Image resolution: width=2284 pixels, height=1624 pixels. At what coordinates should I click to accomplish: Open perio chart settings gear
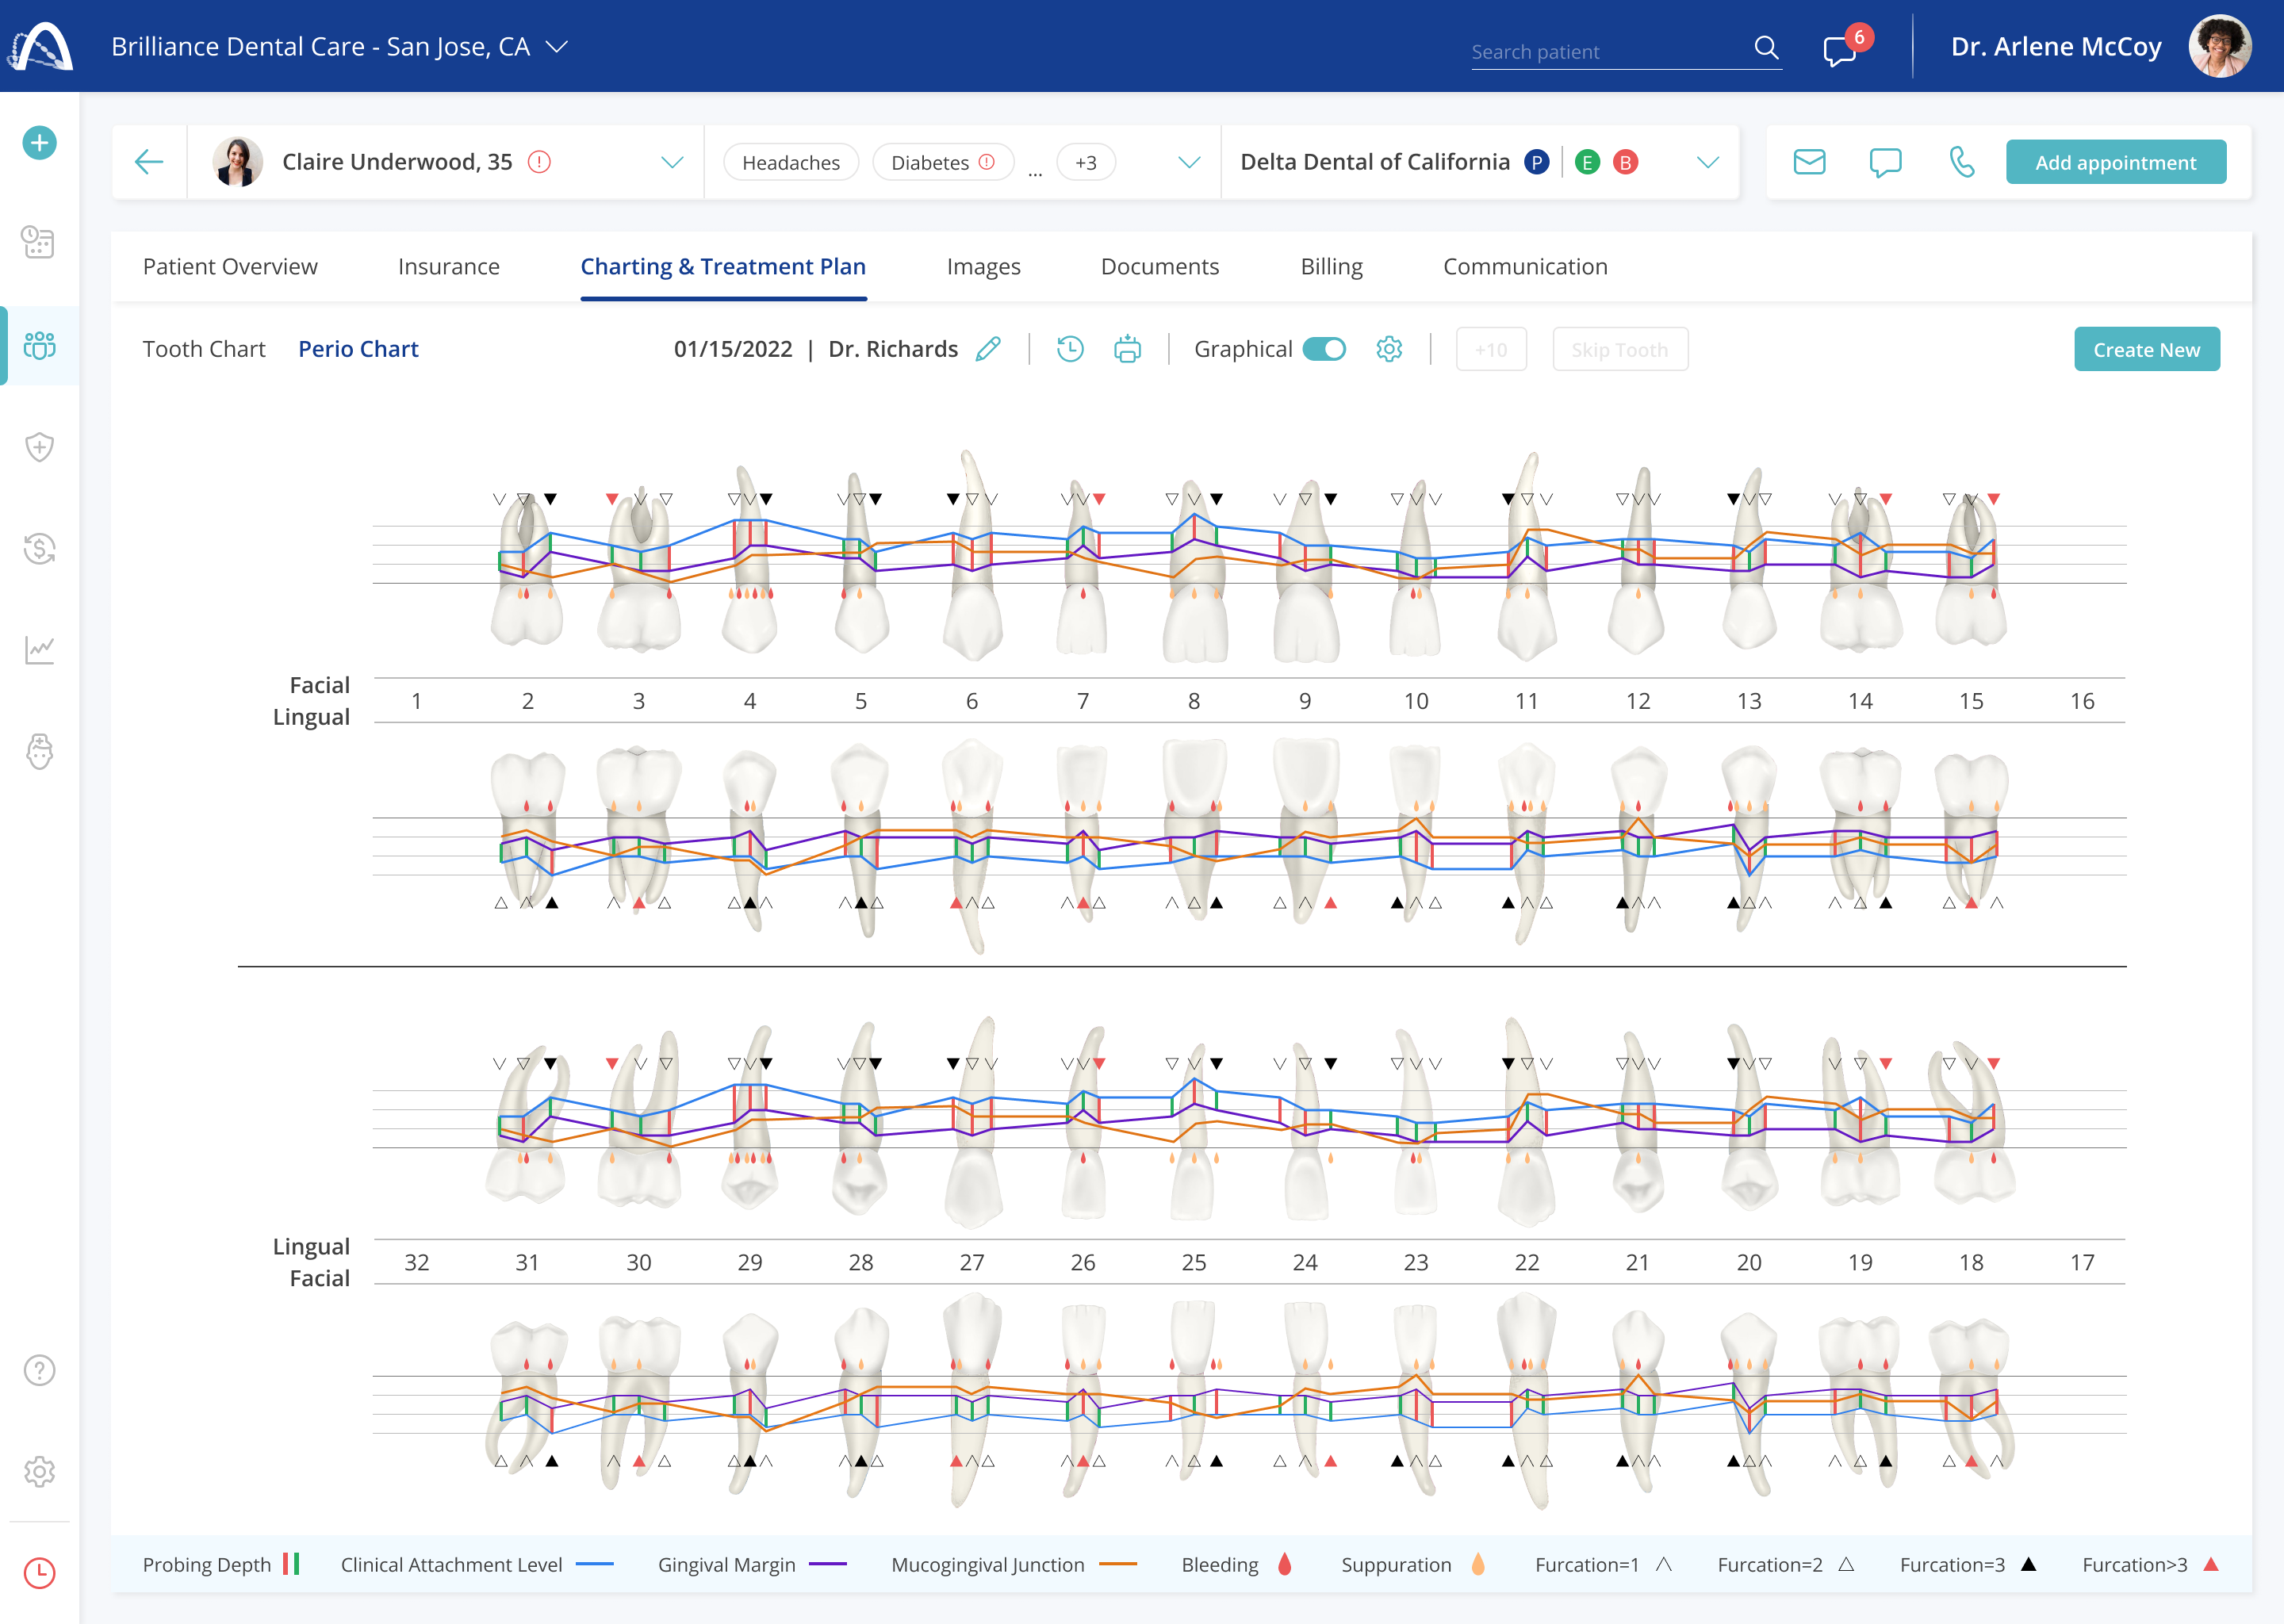click(1389, 349)
